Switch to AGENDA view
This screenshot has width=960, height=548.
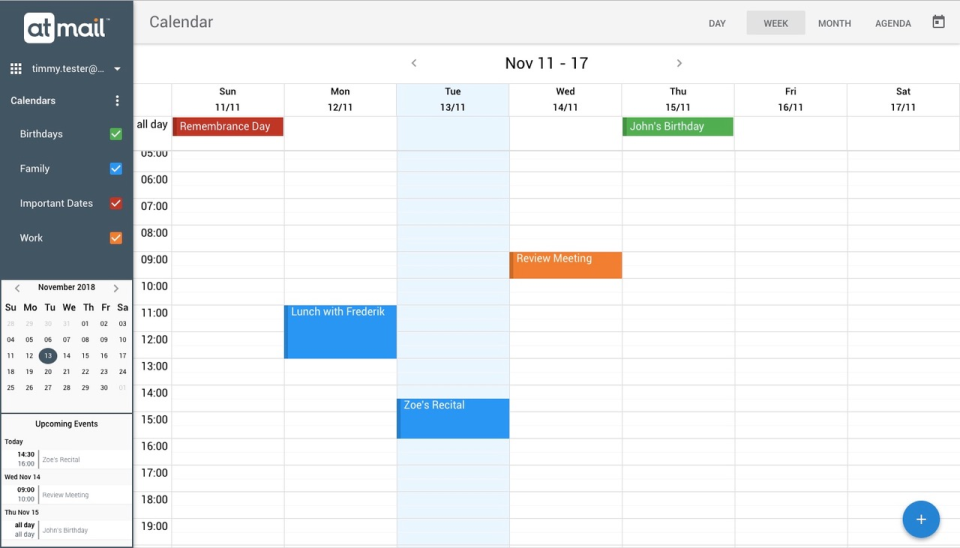tap(893, 23)
